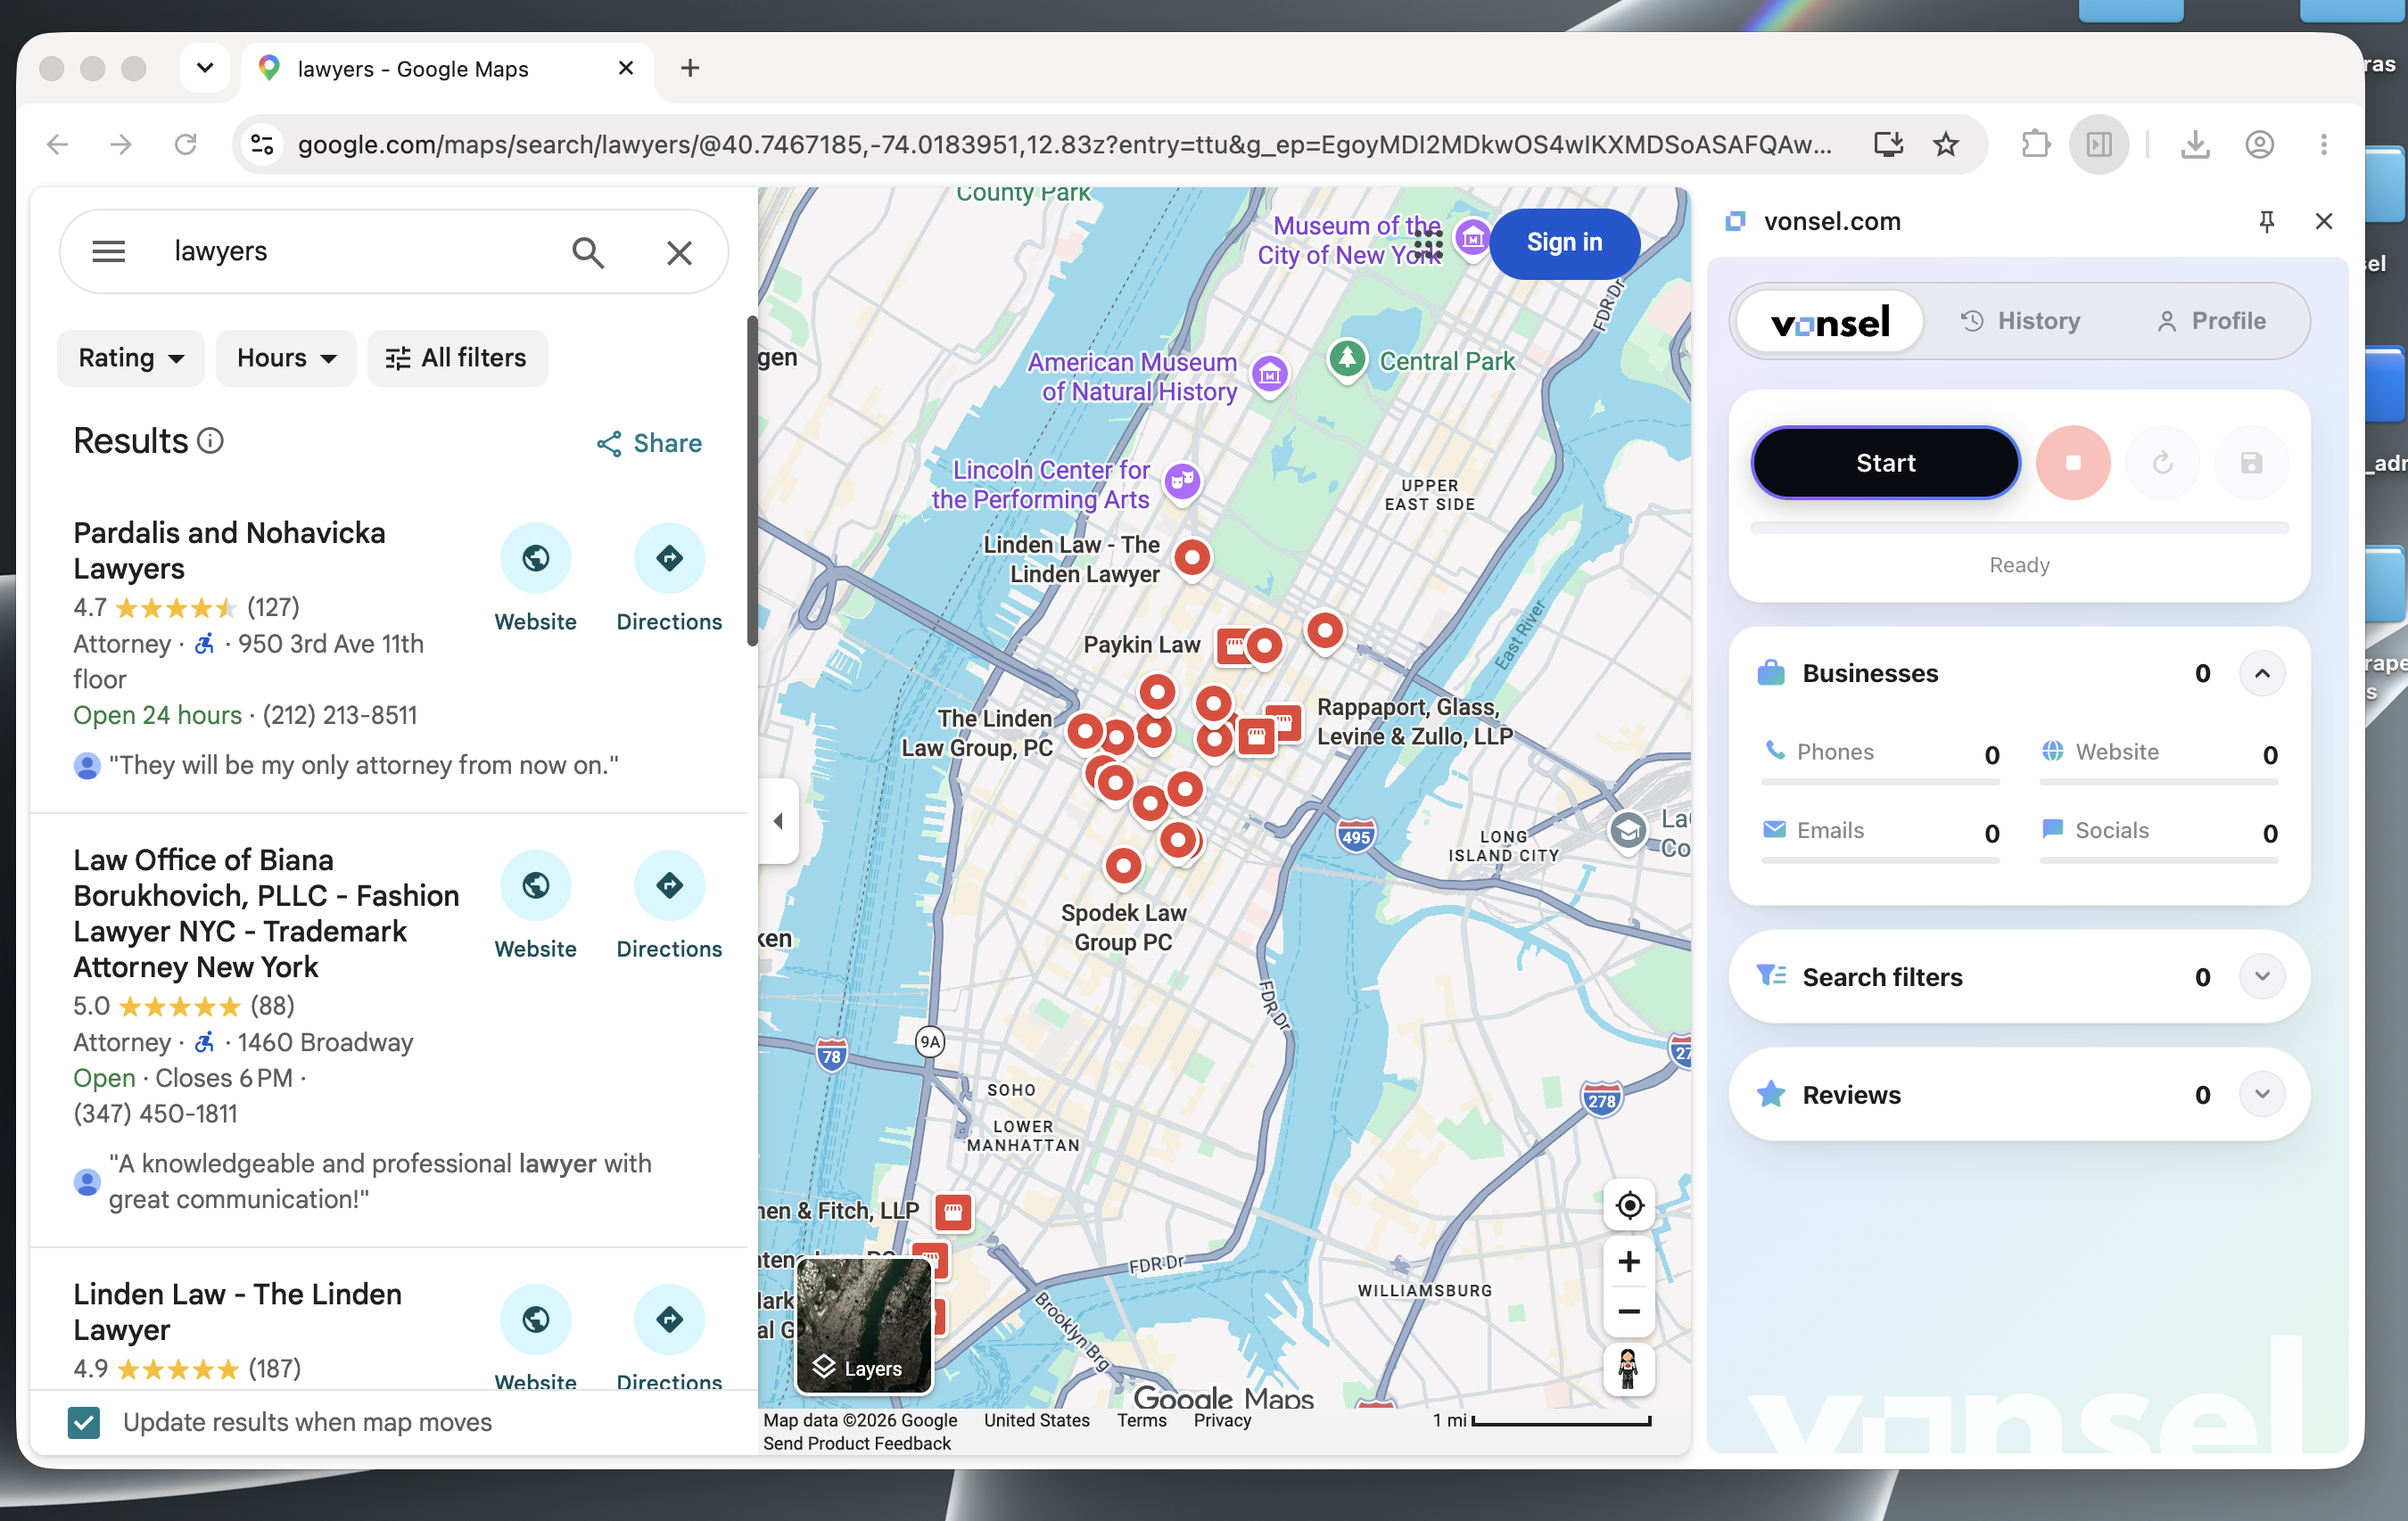This screenshot has height=1521, width=2408.
Task: Open All filters for results
Action: pyautogui.click(x=457, y=358)
